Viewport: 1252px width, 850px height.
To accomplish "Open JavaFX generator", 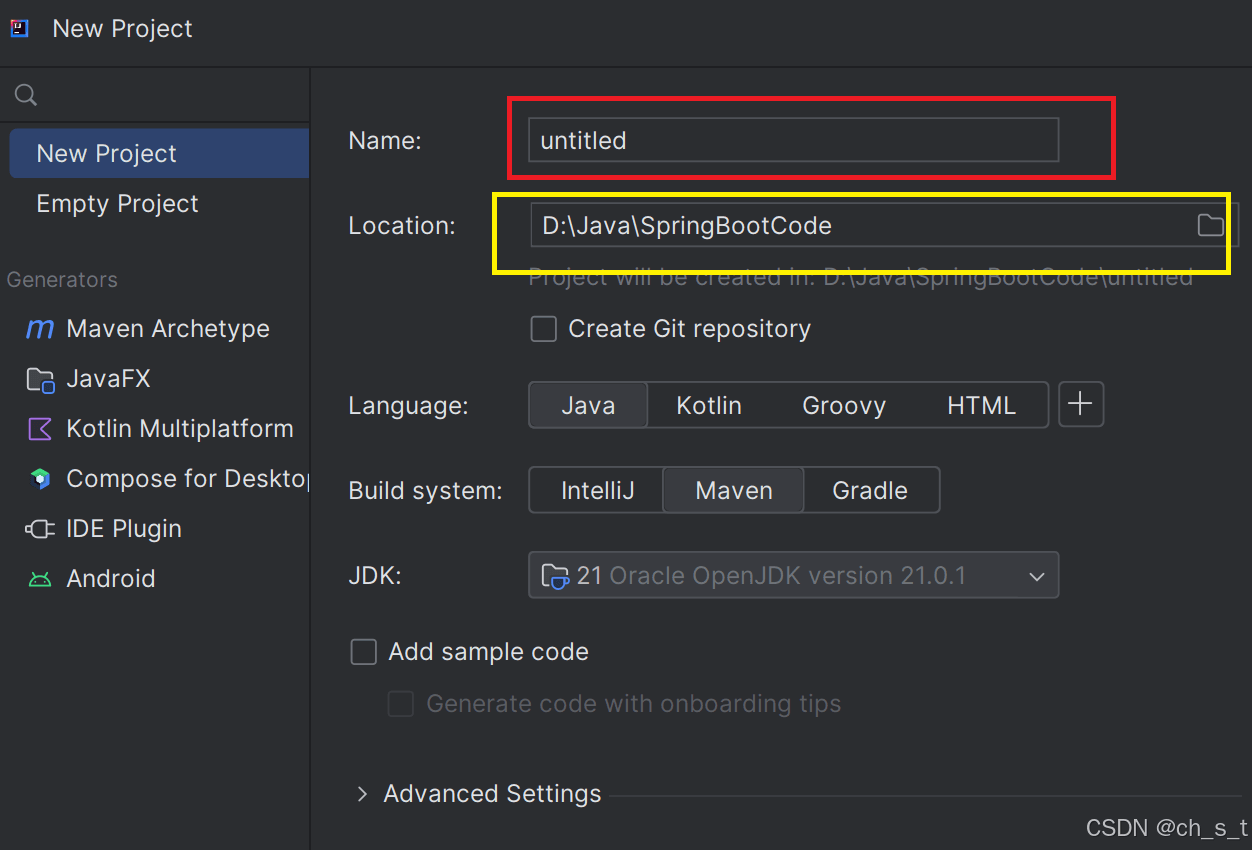I will click(x=108, y=379).
